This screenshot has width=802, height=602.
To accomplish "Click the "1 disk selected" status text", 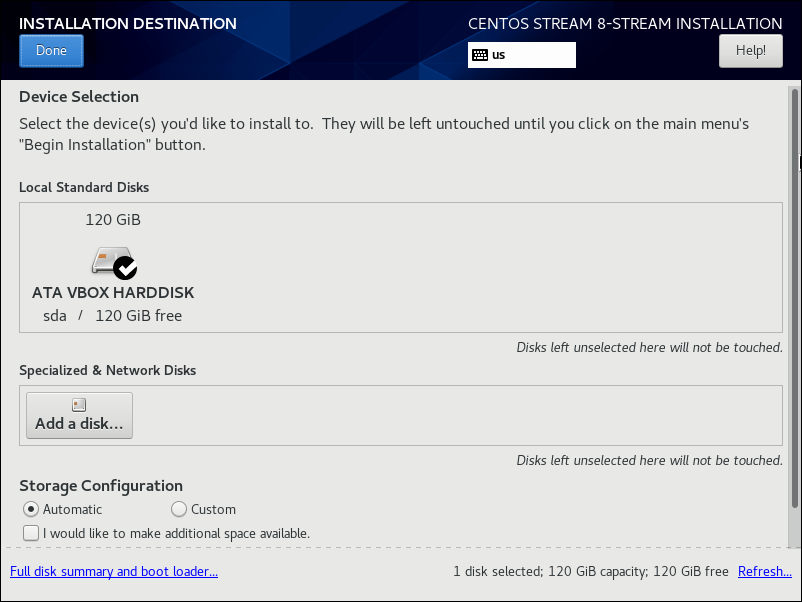I will point(500,572).
